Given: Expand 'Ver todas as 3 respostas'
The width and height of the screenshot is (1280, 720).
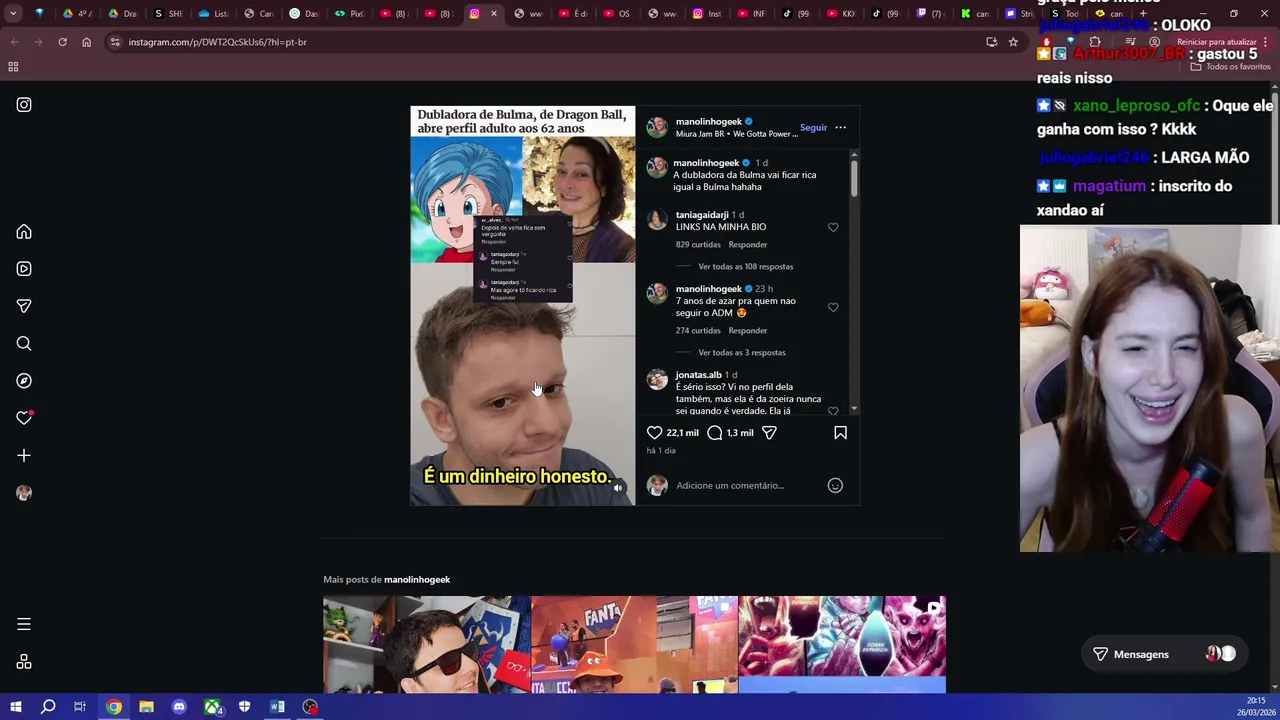Looking at the screenshot, I should [x=742, y=353].
